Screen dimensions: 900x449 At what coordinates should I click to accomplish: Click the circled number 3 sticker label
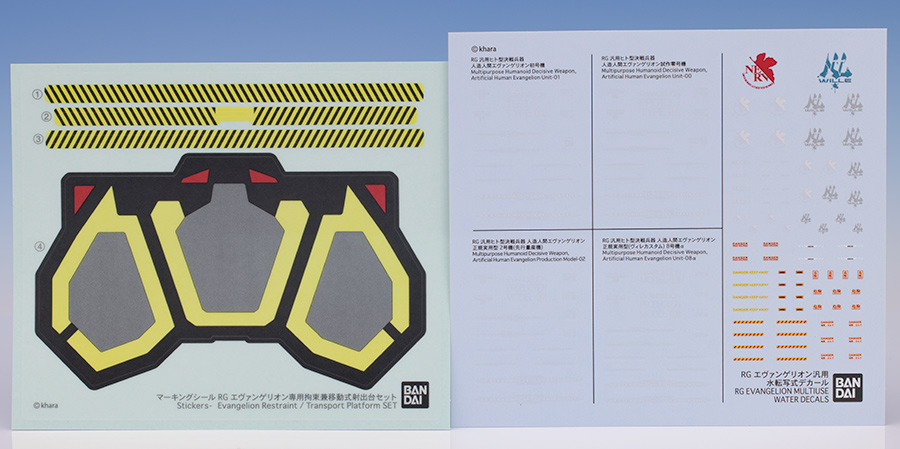[x=37, y=138]
